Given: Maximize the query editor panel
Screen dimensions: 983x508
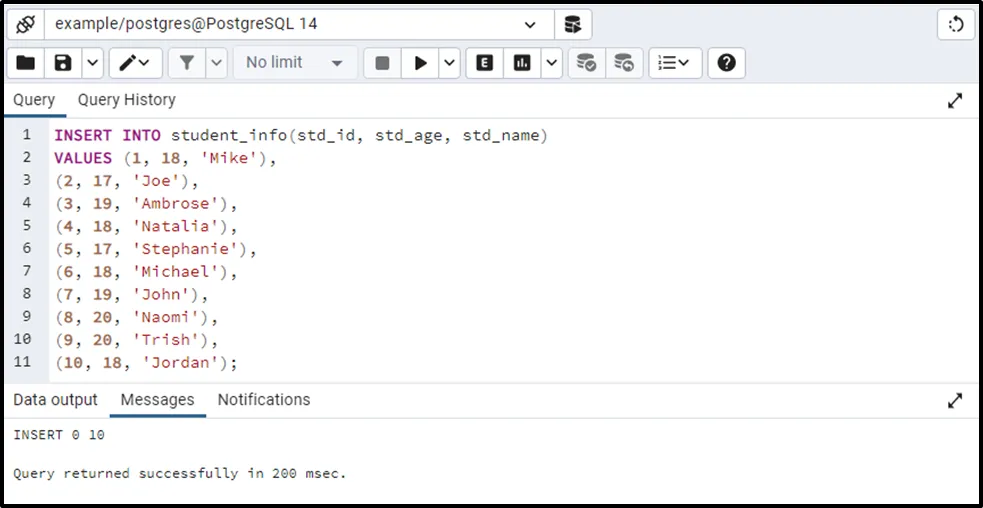Looking at the screenshot, I should [x=955, y=101].
